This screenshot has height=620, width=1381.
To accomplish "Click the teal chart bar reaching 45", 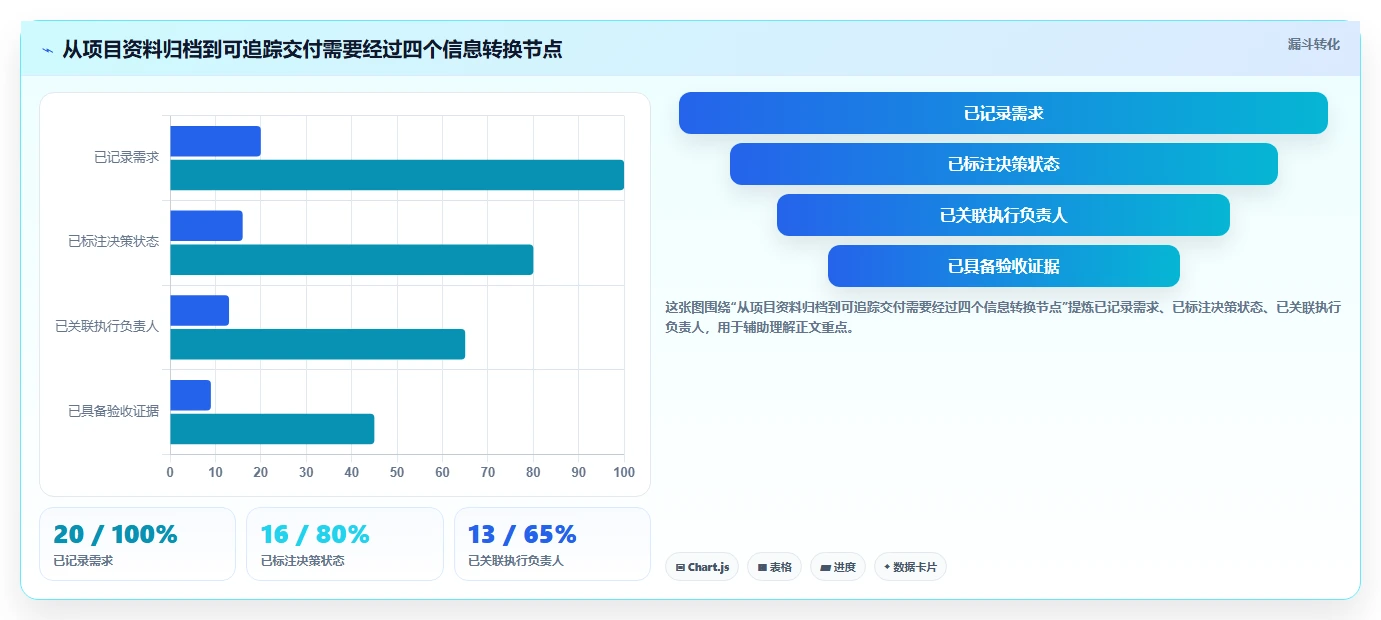I will pyautogui.click(x=272, y=429).
